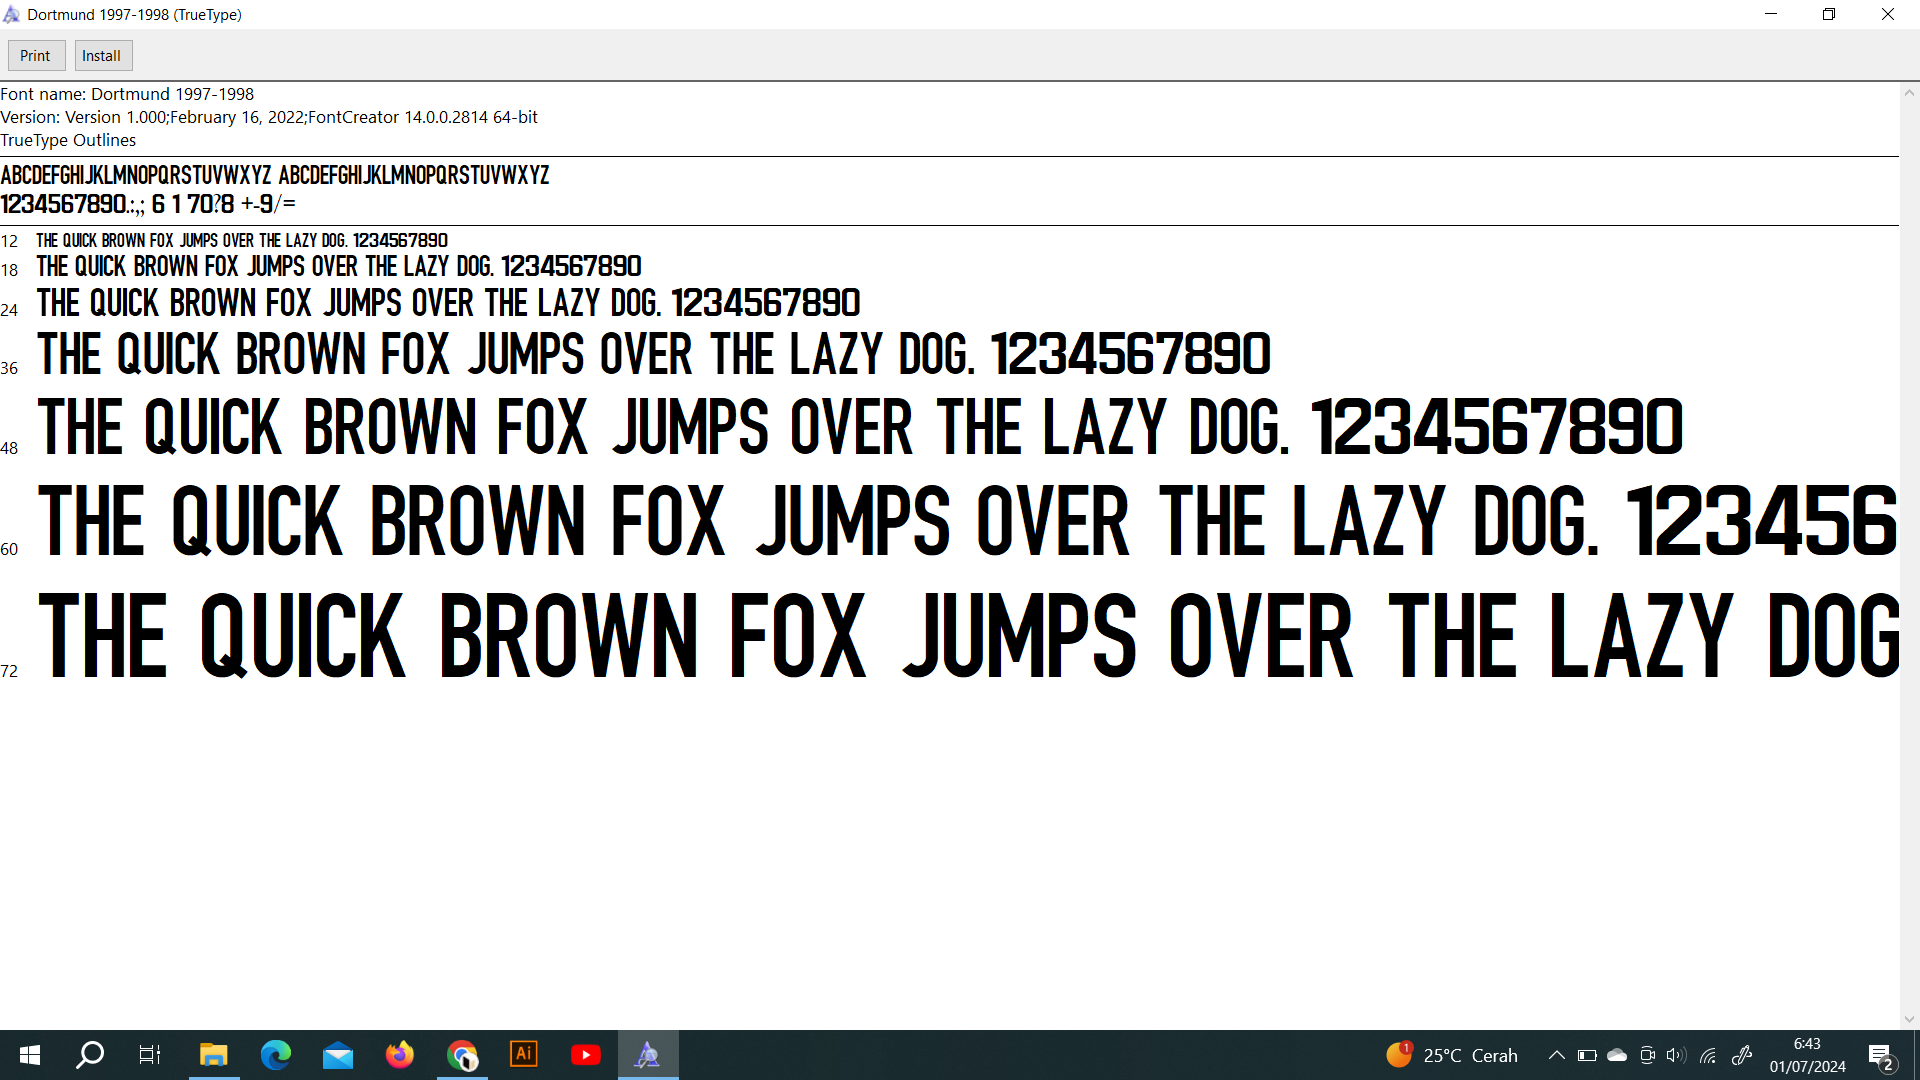
Task: Open Adobe Illustrator from taskbar
Action: point(524,1055)
